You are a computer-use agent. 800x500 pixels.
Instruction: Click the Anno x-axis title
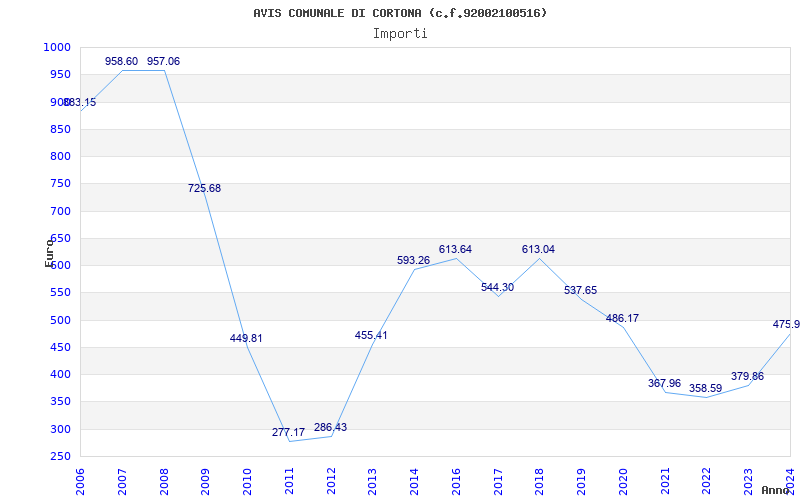pyautogui.click(x=776, y=490)
